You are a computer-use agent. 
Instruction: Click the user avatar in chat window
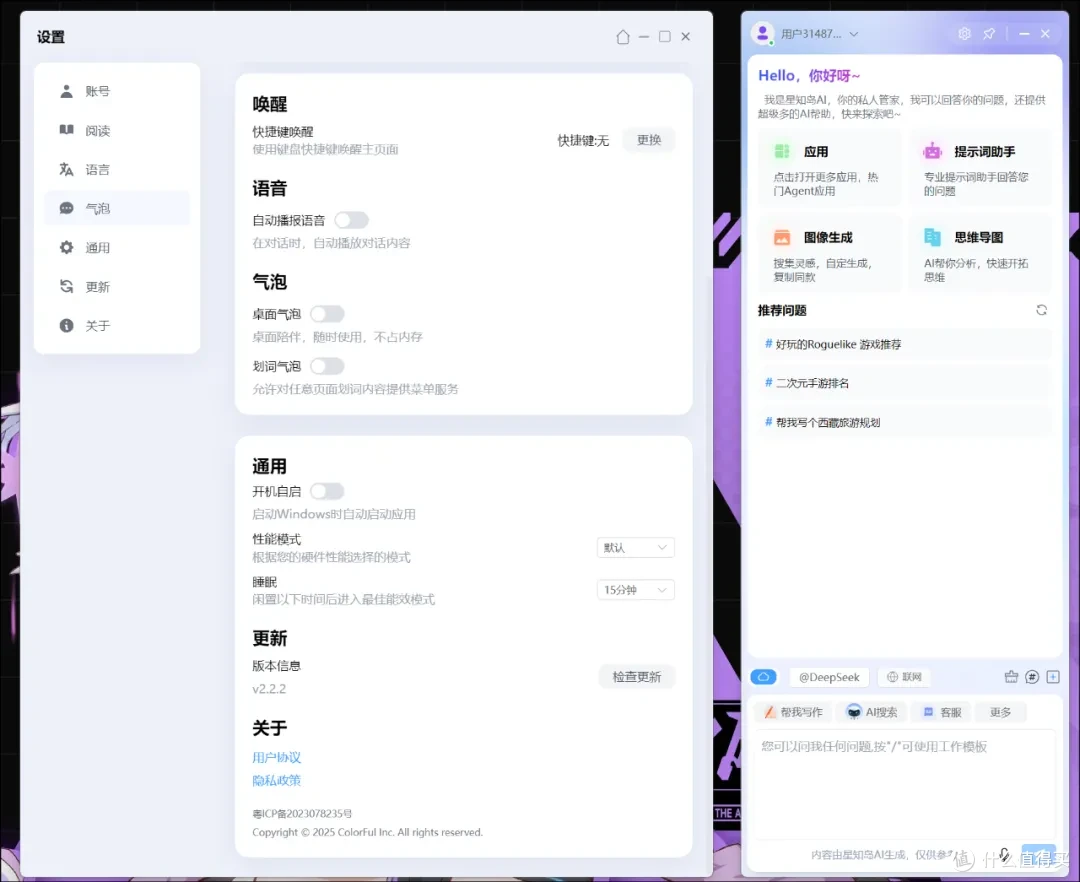tap(762, 33)
